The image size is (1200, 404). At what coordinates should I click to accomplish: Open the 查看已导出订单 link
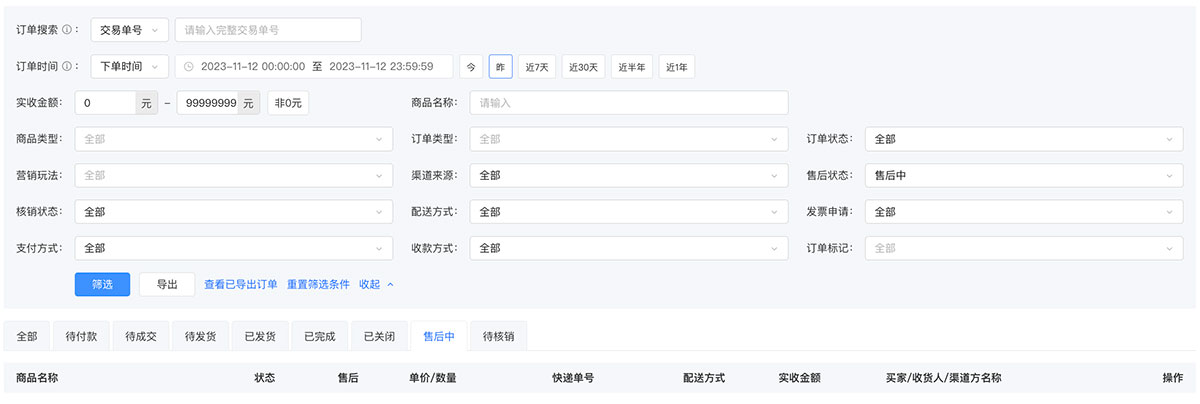[x=241, y=285]
